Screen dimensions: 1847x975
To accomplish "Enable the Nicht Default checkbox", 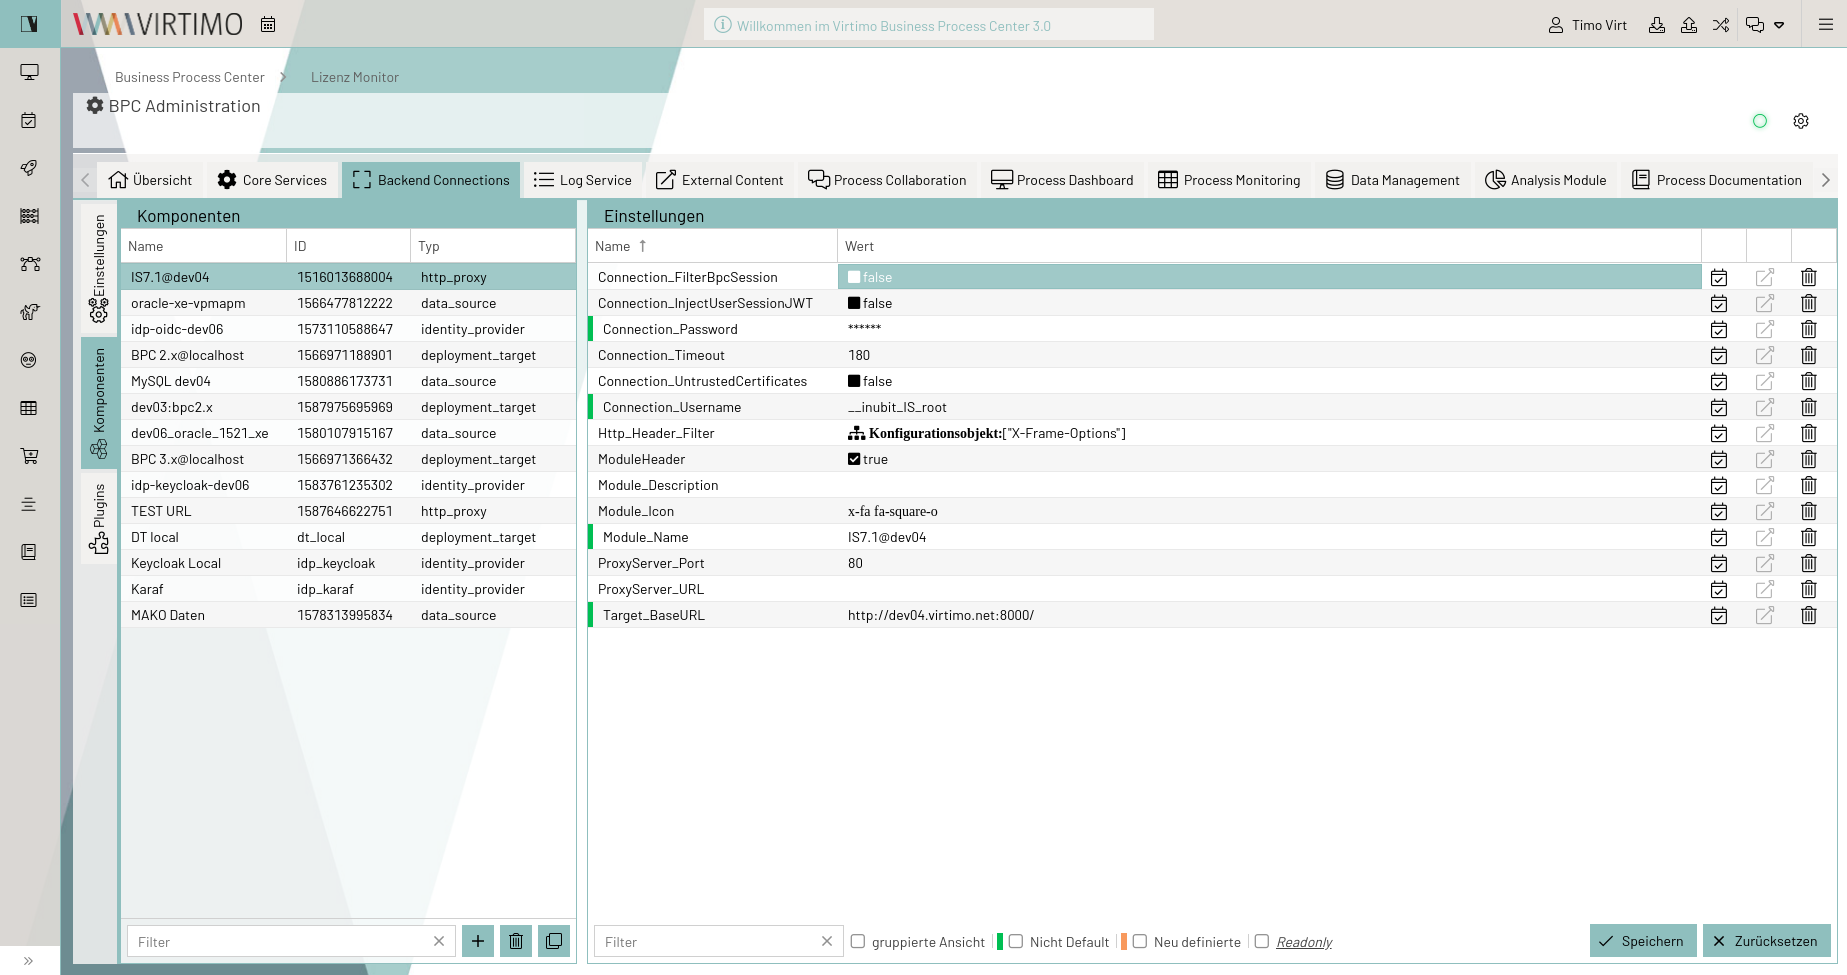I will (x=1016, y=941).
